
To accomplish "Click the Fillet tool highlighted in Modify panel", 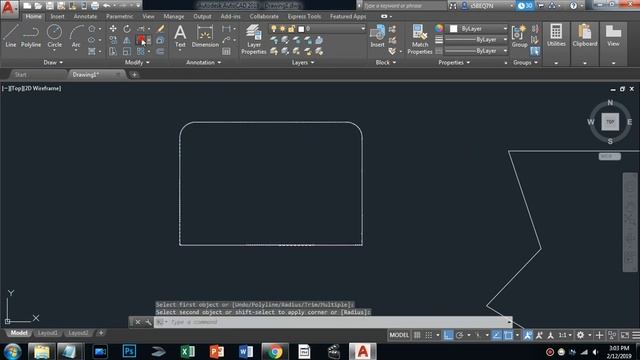I will tap(141, 40).
